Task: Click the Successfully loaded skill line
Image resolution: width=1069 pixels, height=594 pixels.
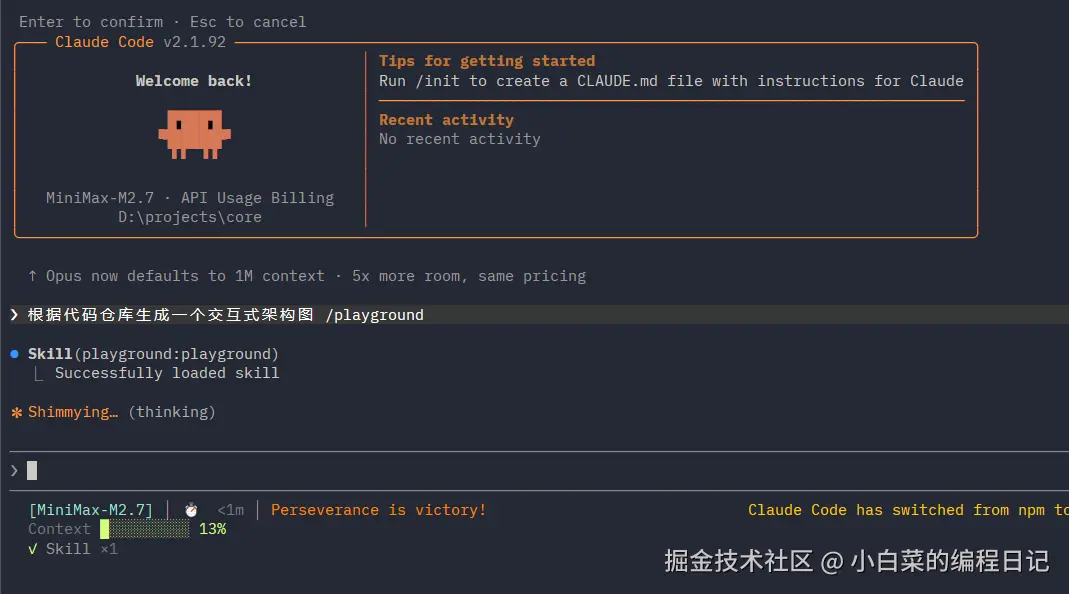Action: 167,373
